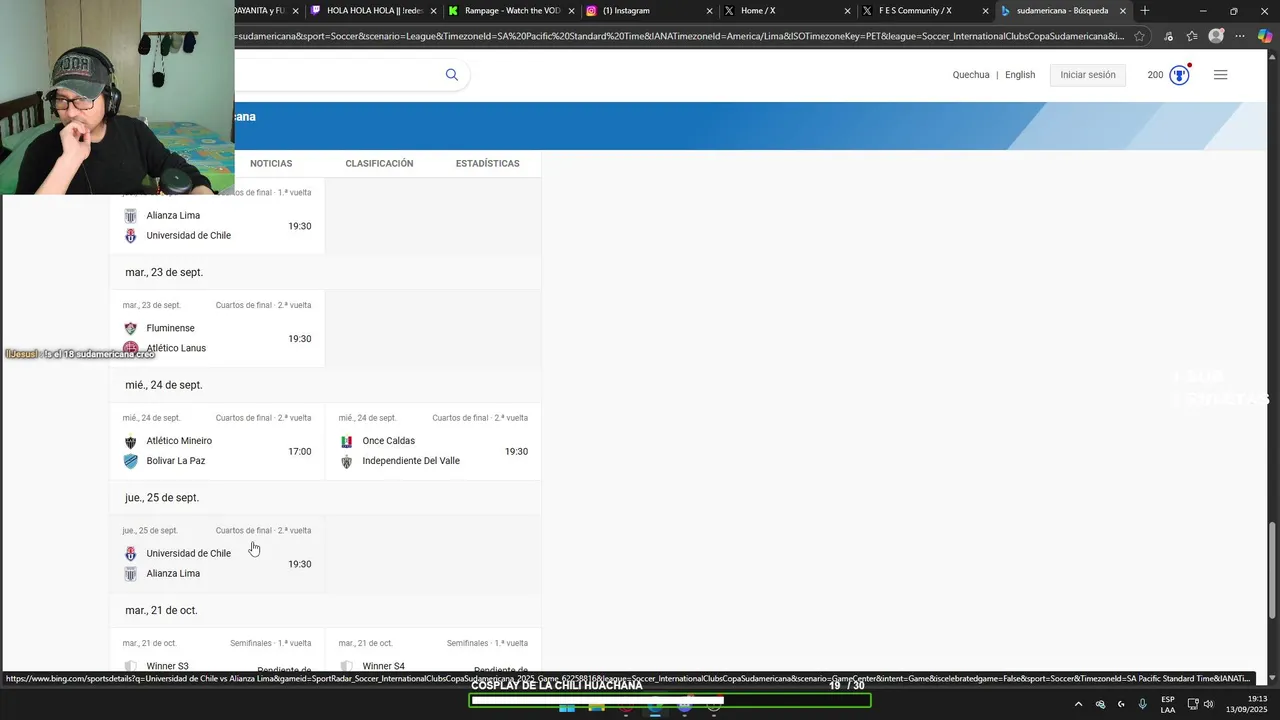The image size is (1280, 720).
Task: Click Bolivar La Paz team crest icon
Action: (x=130, y=461)
